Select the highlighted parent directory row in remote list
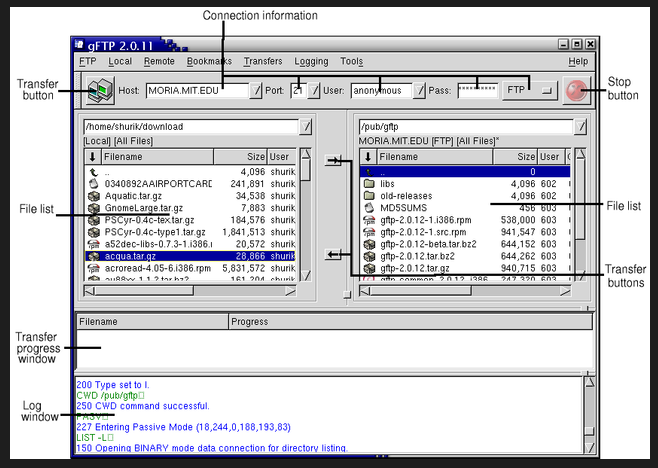The image size is (658, 468). point(465,172)
